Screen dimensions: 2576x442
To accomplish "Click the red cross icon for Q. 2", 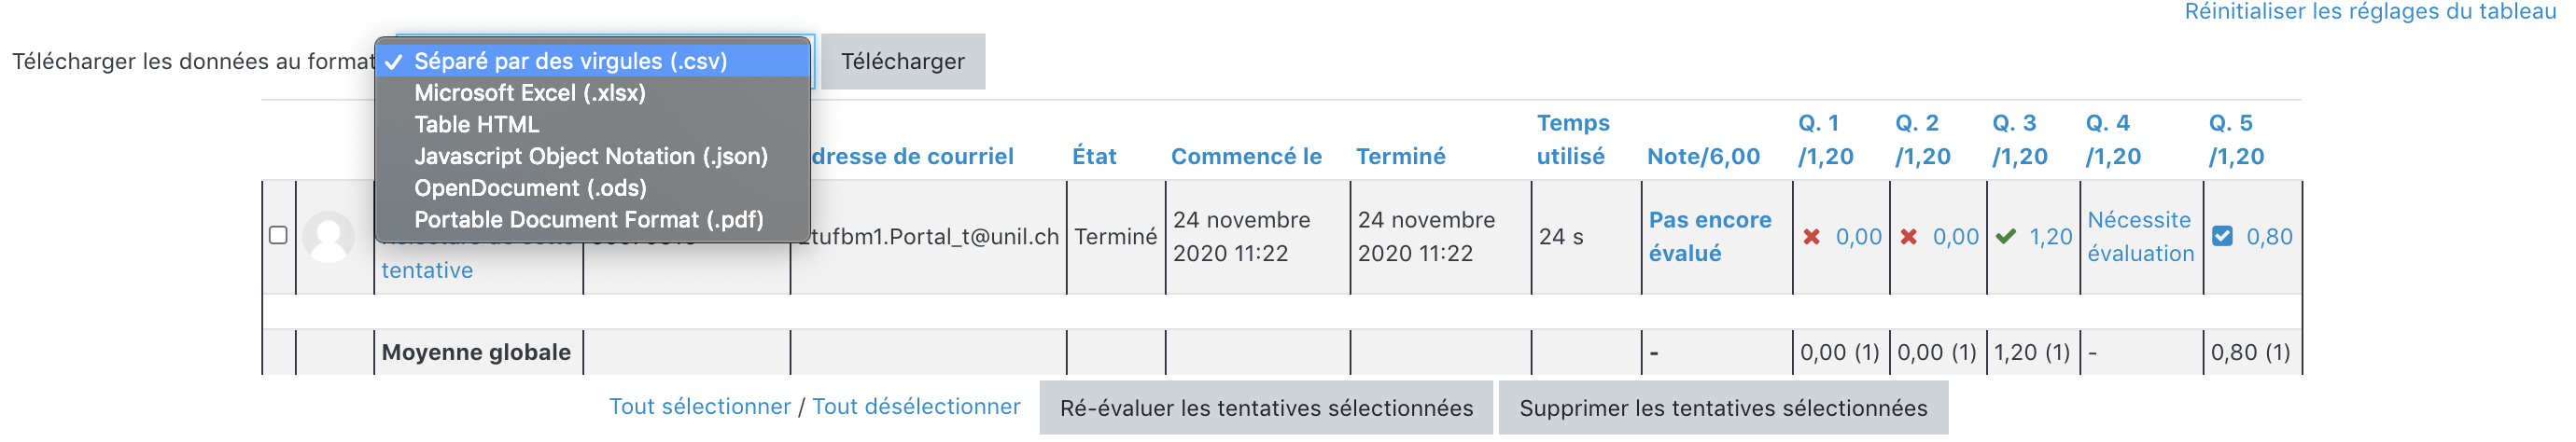I will (1908, 237).
